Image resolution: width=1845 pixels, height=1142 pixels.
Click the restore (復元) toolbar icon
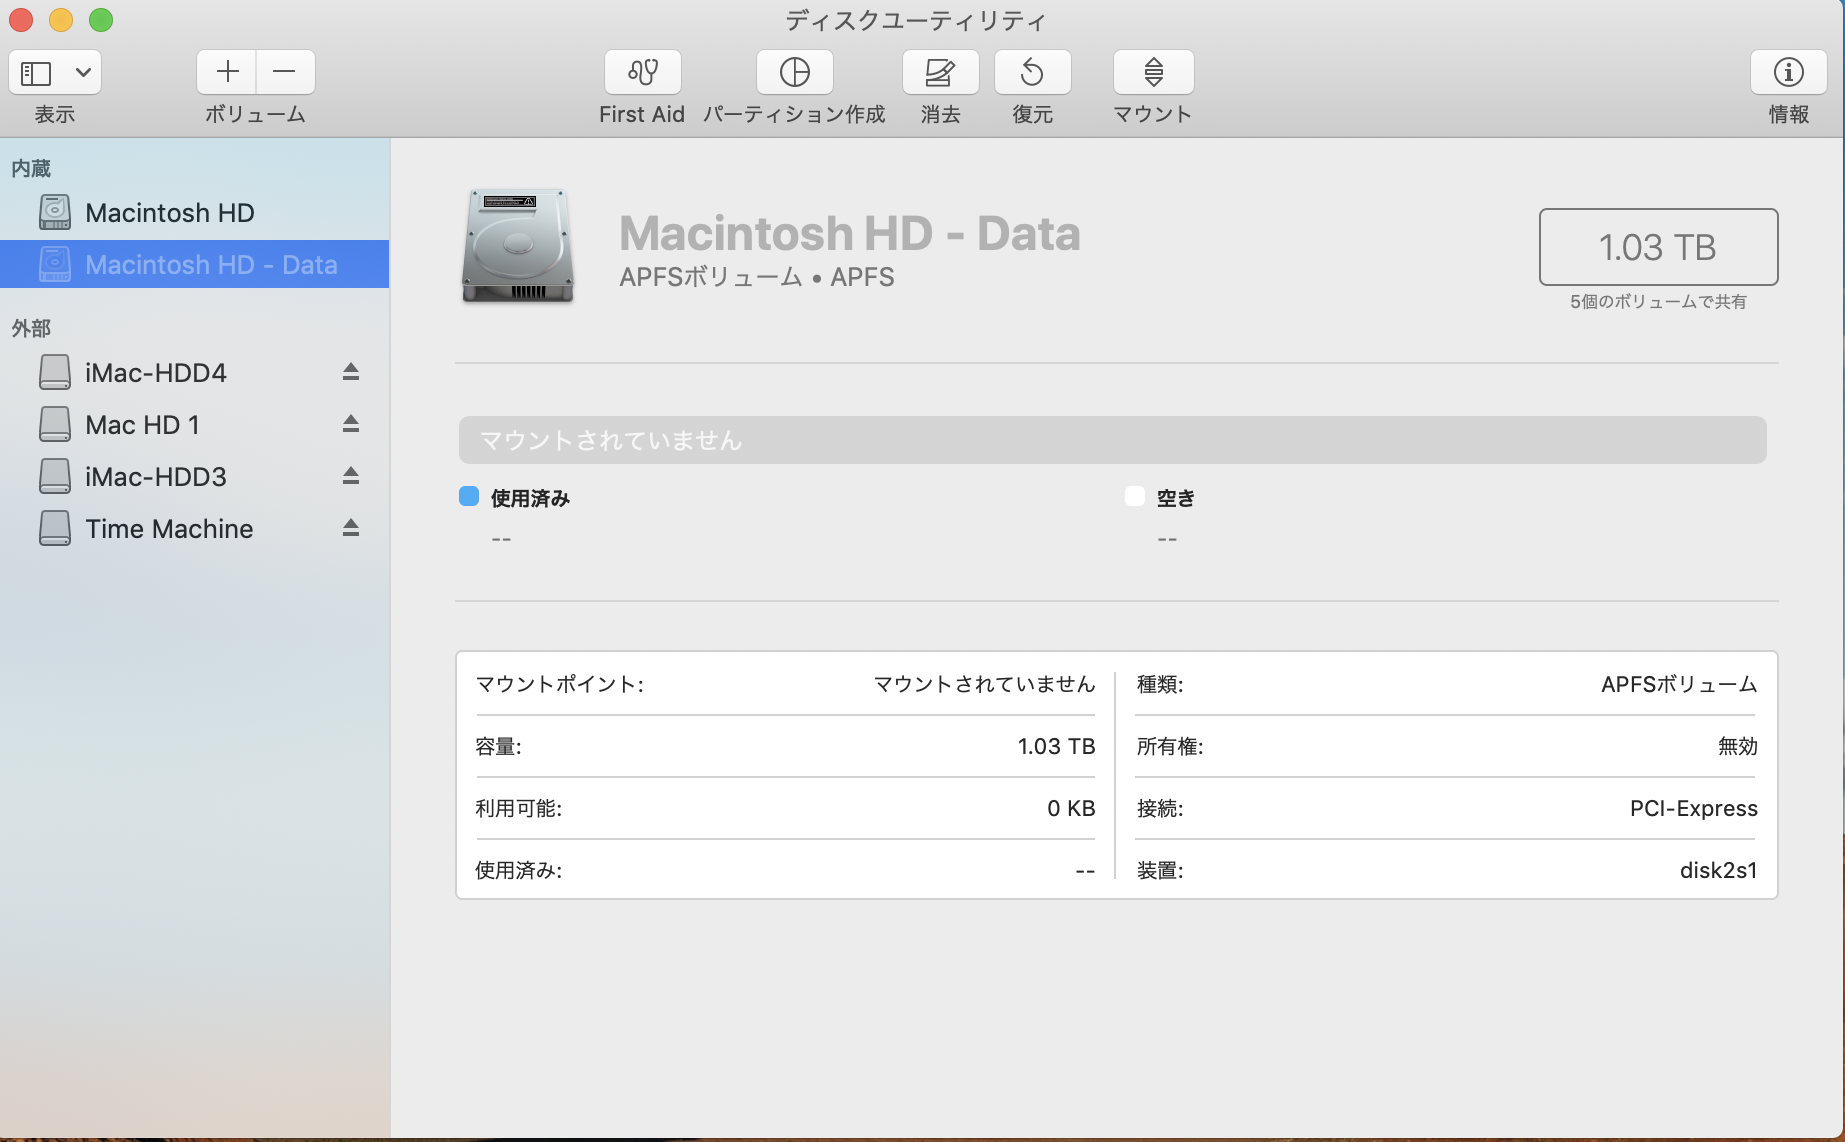click(x=1032, y=73)
